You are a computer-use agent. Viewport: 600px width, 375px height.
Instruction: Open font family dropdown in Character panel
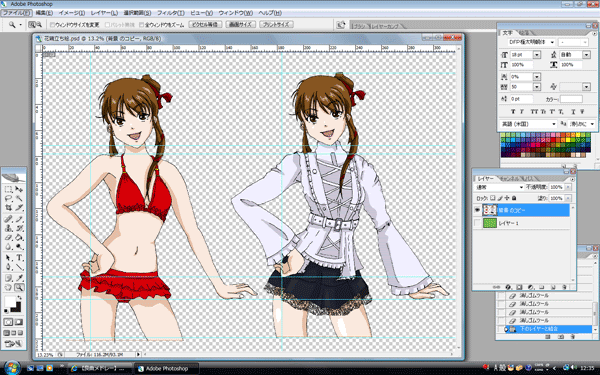coord(552,42)
